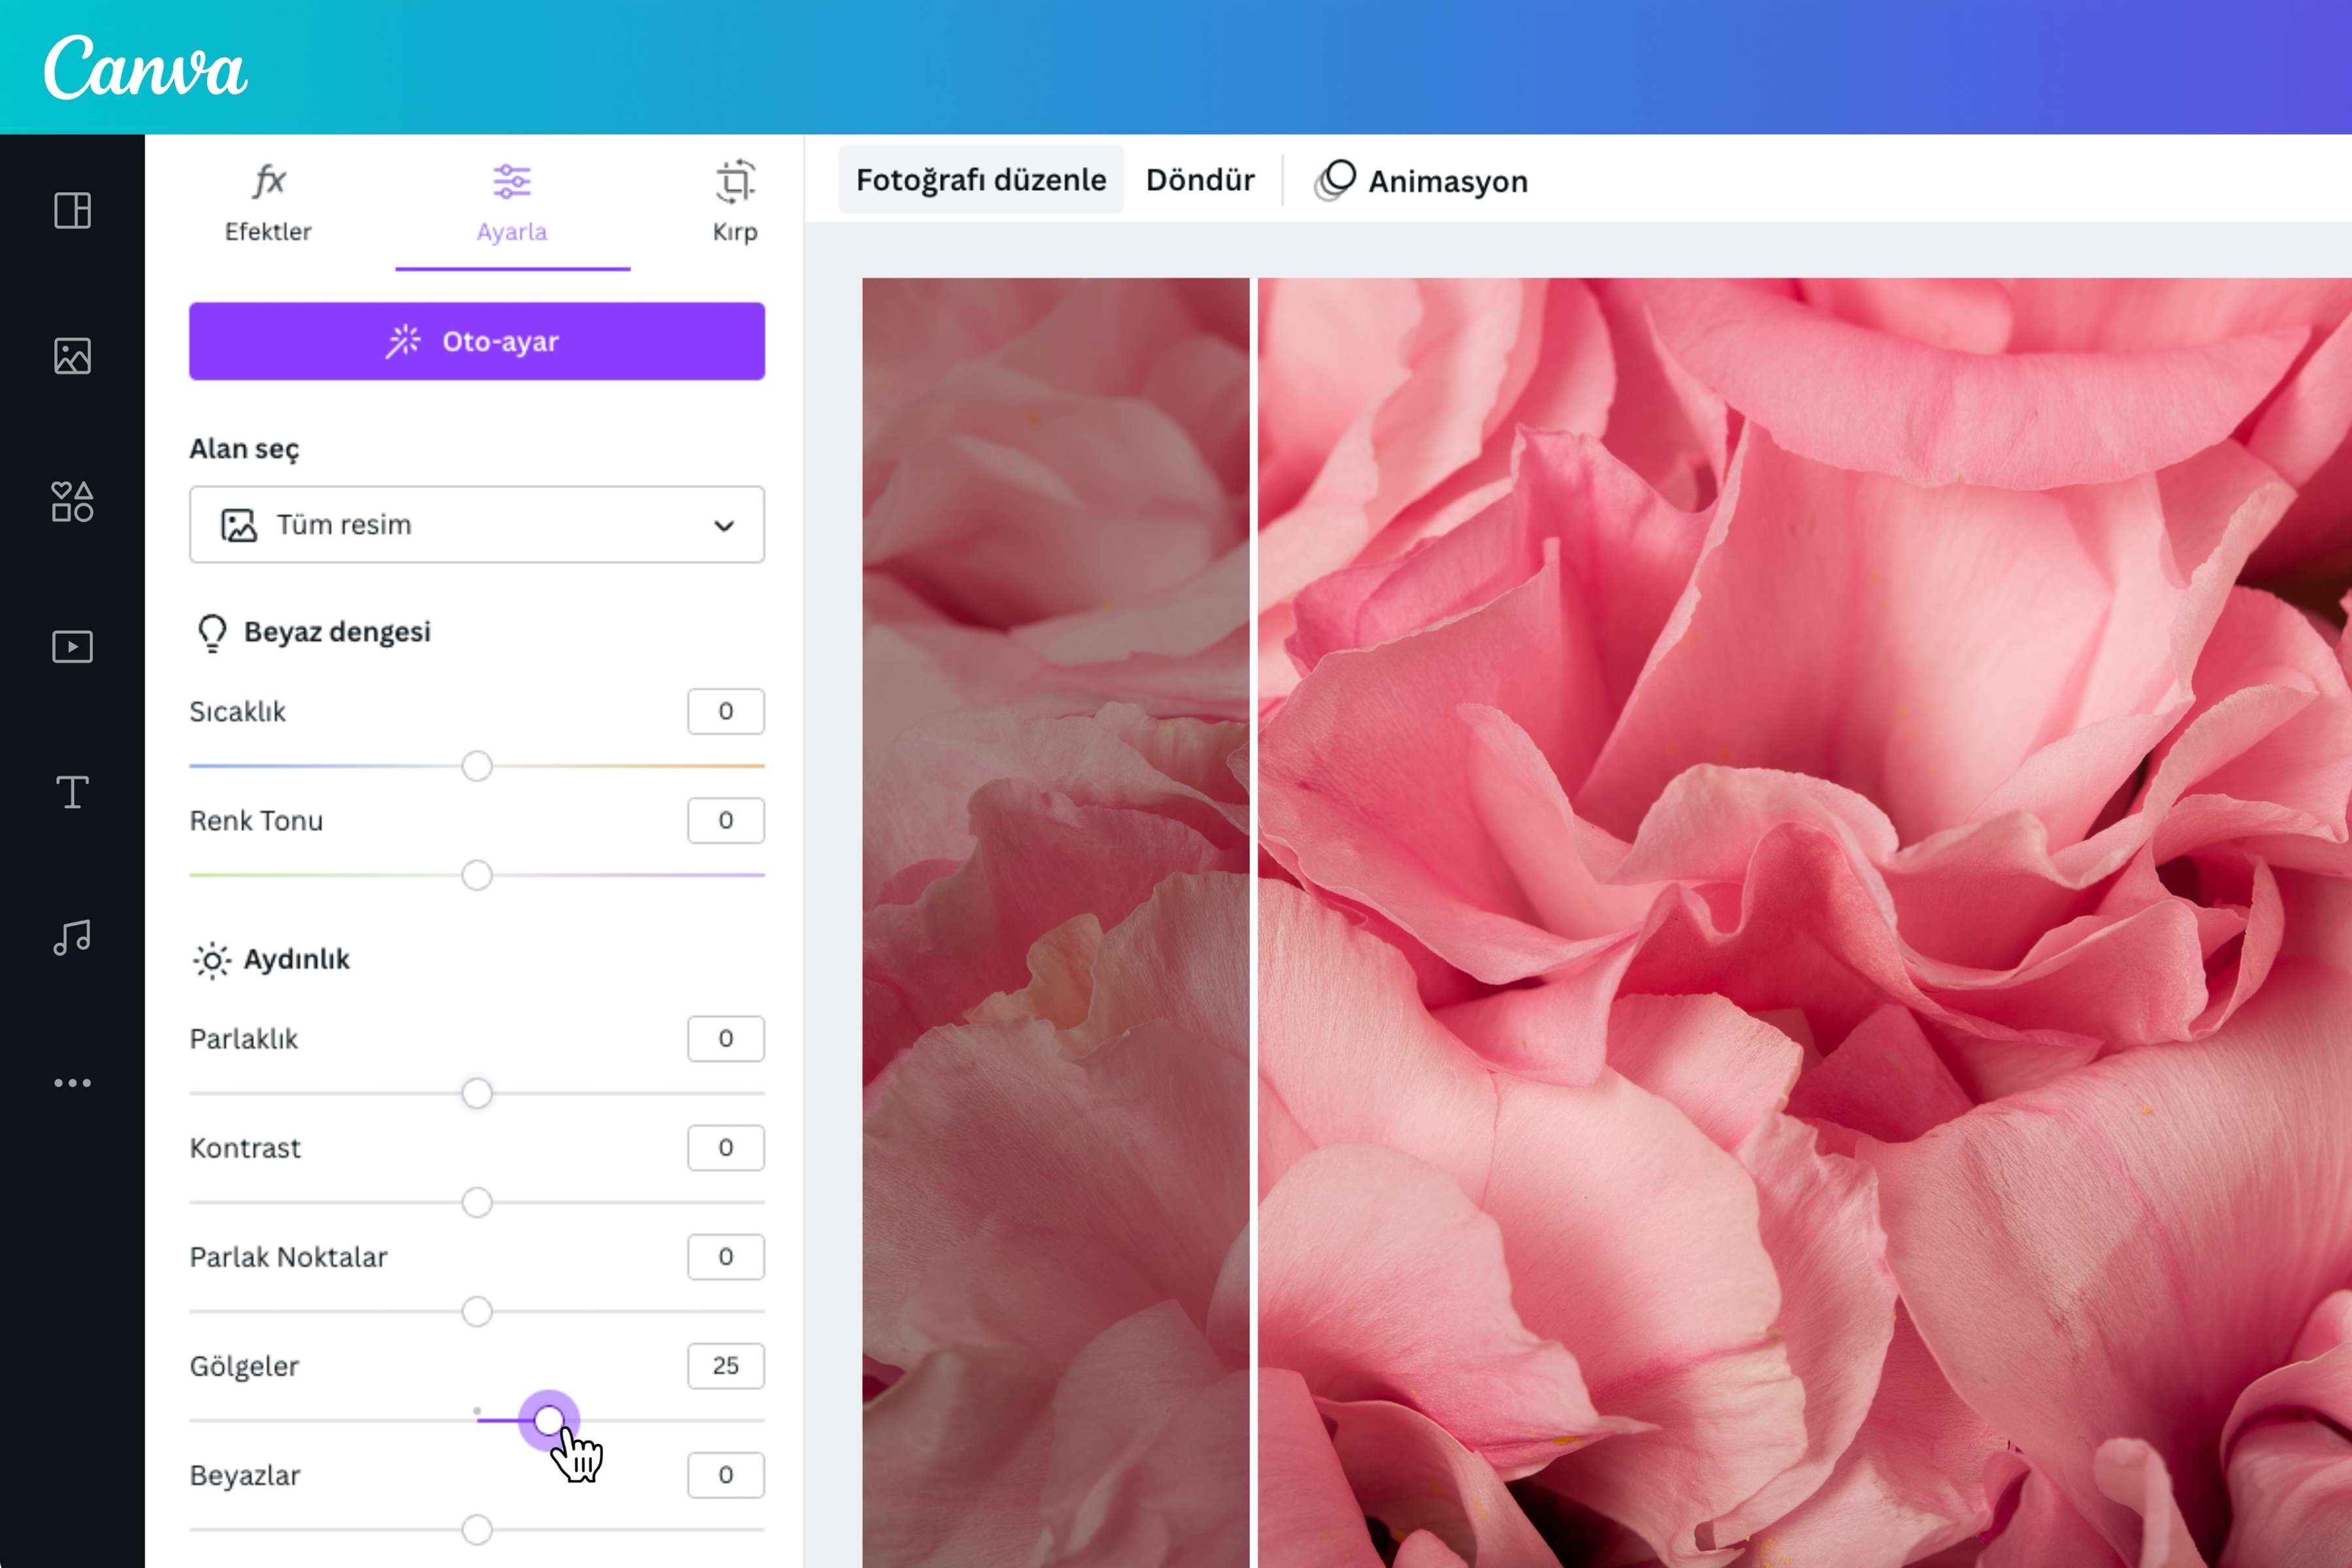This screenshot has width=2352, height=1568.
Task: Click the before/after divider line on photo
Action: click(x=1253, y=922)
